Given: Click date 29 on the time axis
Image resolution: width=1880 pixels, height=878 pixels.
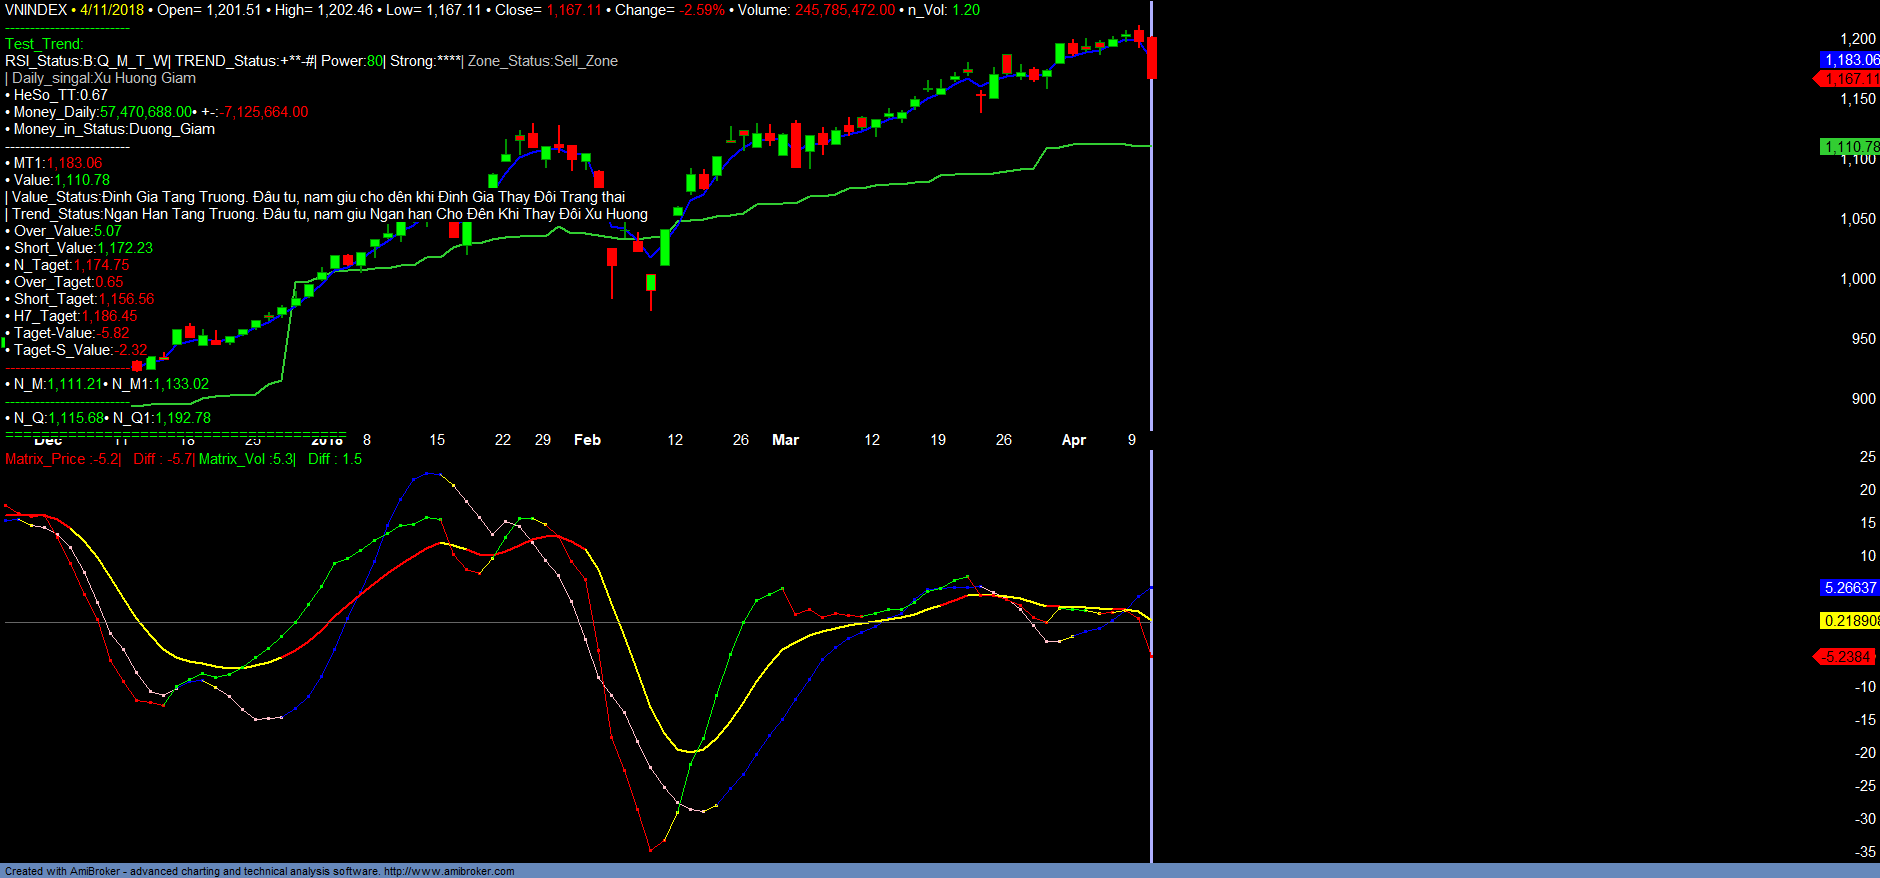Looking at the screenshot, I should [543, 440].
